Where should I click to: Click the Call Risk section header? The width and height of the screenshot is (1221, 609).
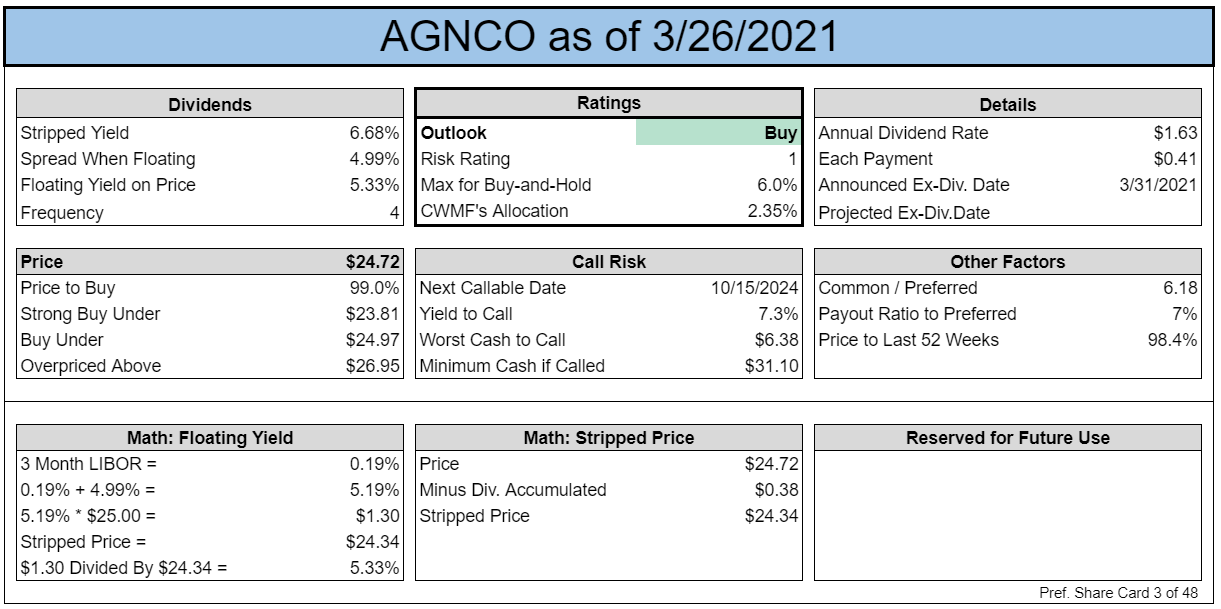click(609, 262)
